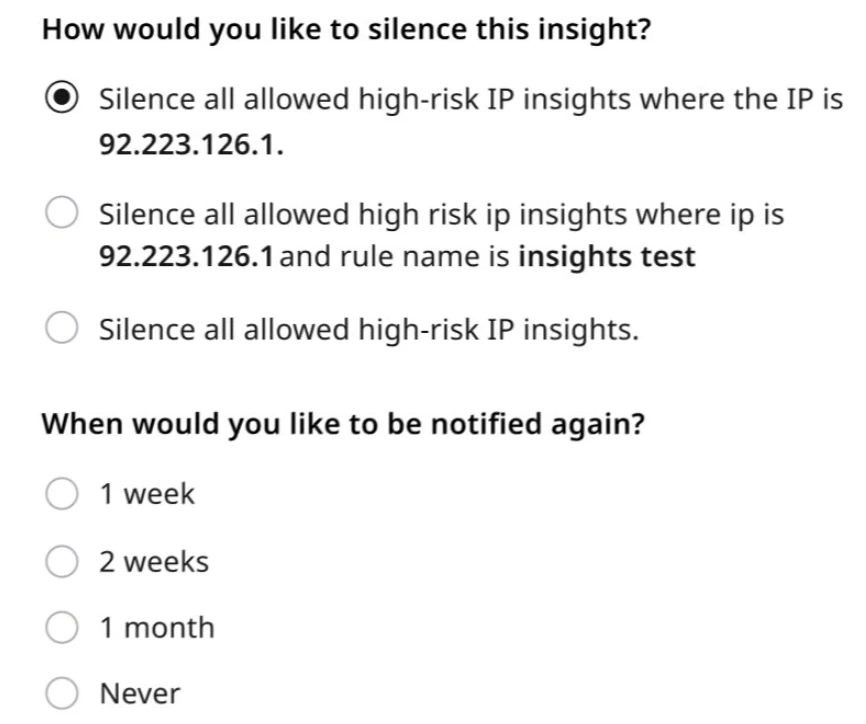Select the 1 month reminder interval
The height and width of the screenshot is (724, 866).
[x=62, y=627]
